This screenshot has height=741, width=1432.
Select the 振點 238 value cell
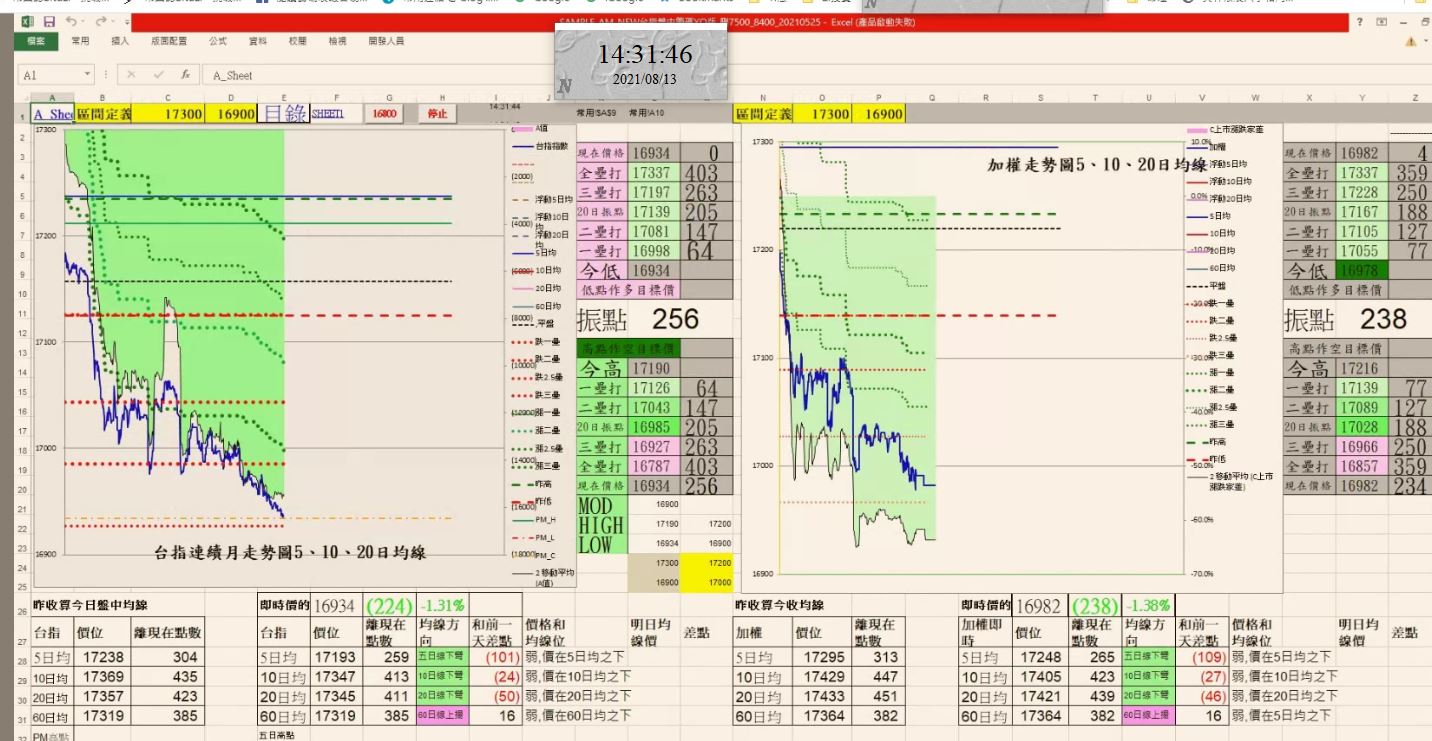pos(1383,319)
